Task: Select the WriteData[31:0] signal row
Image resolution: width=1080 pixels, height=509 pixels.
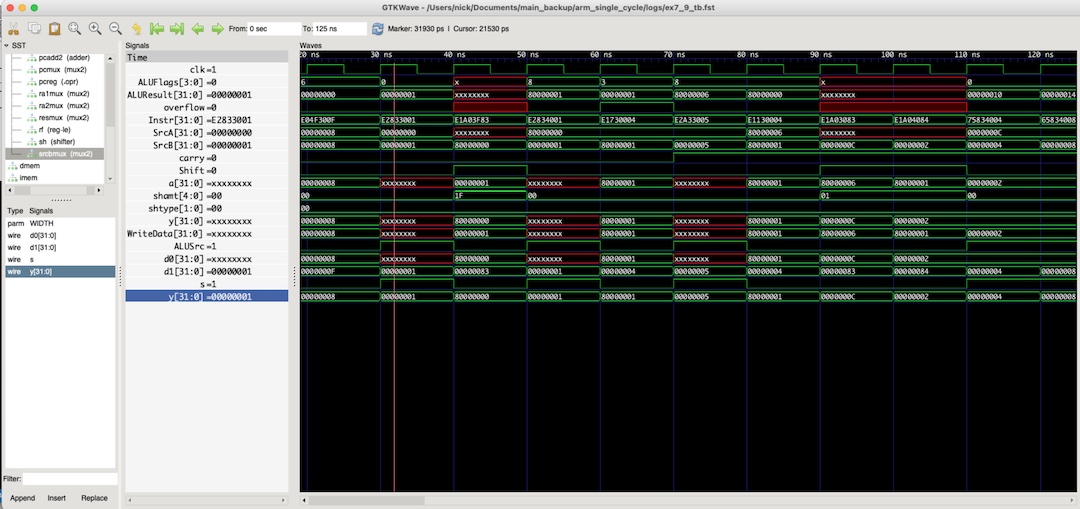Action: pyautogui.click(x=207, y=234)
